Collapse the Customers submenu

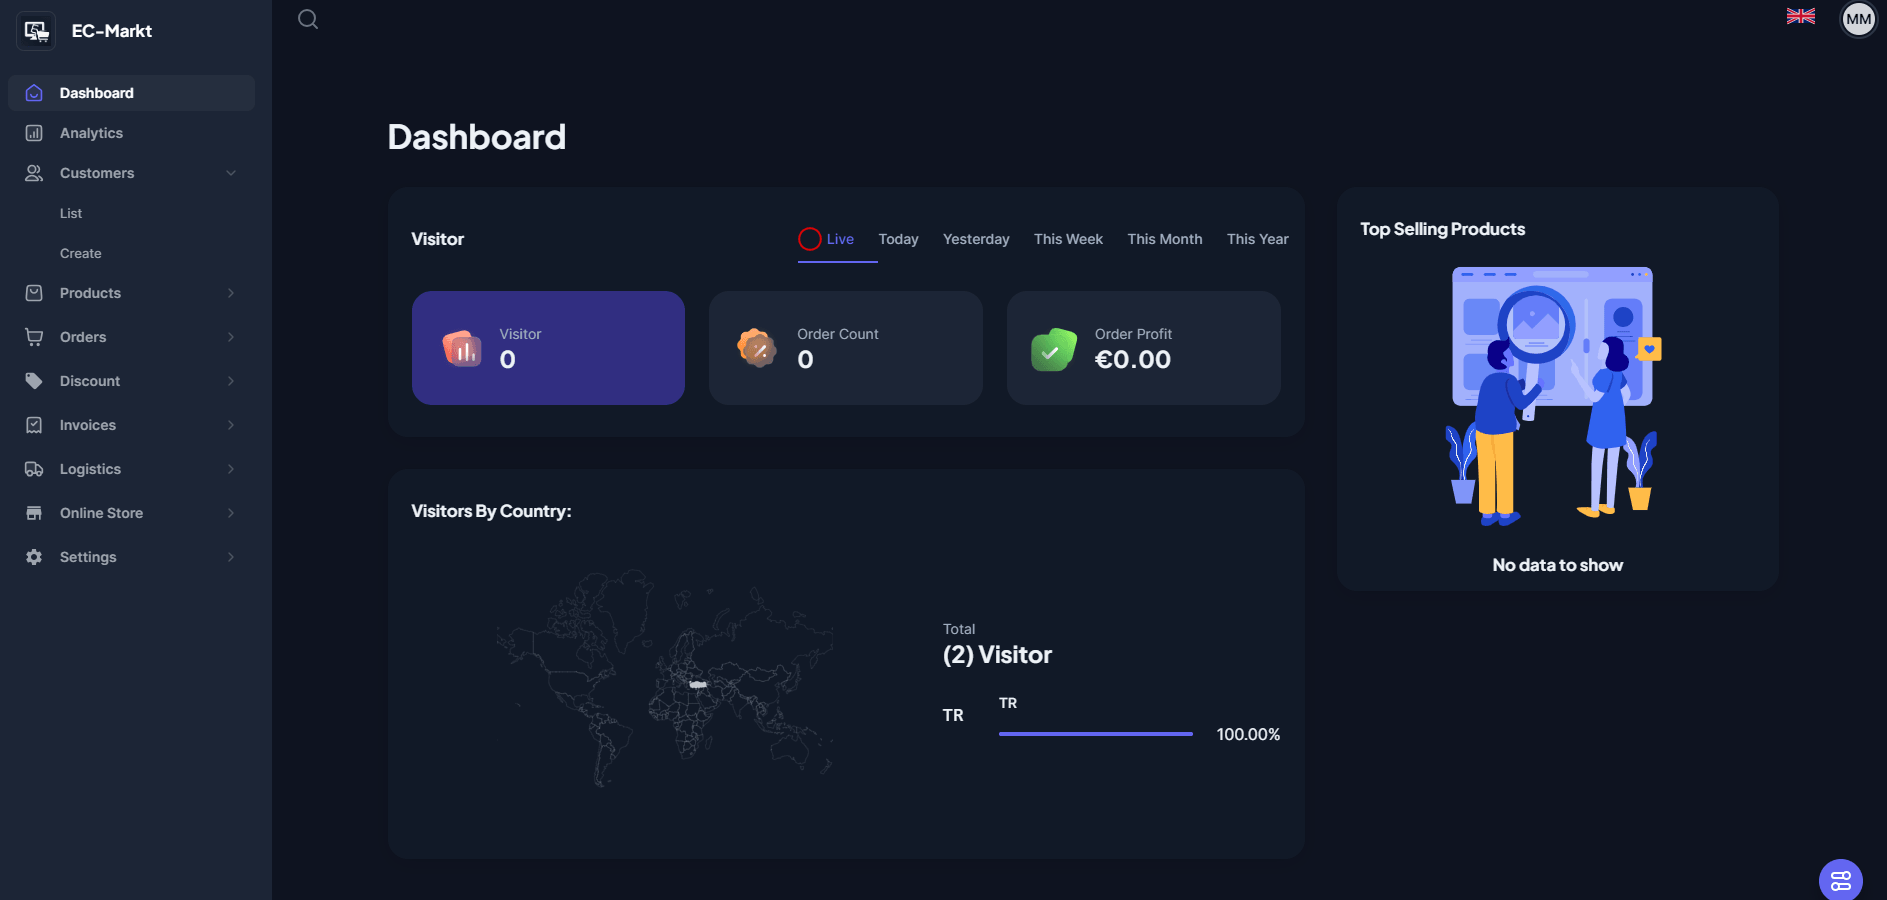click(231, 173)
